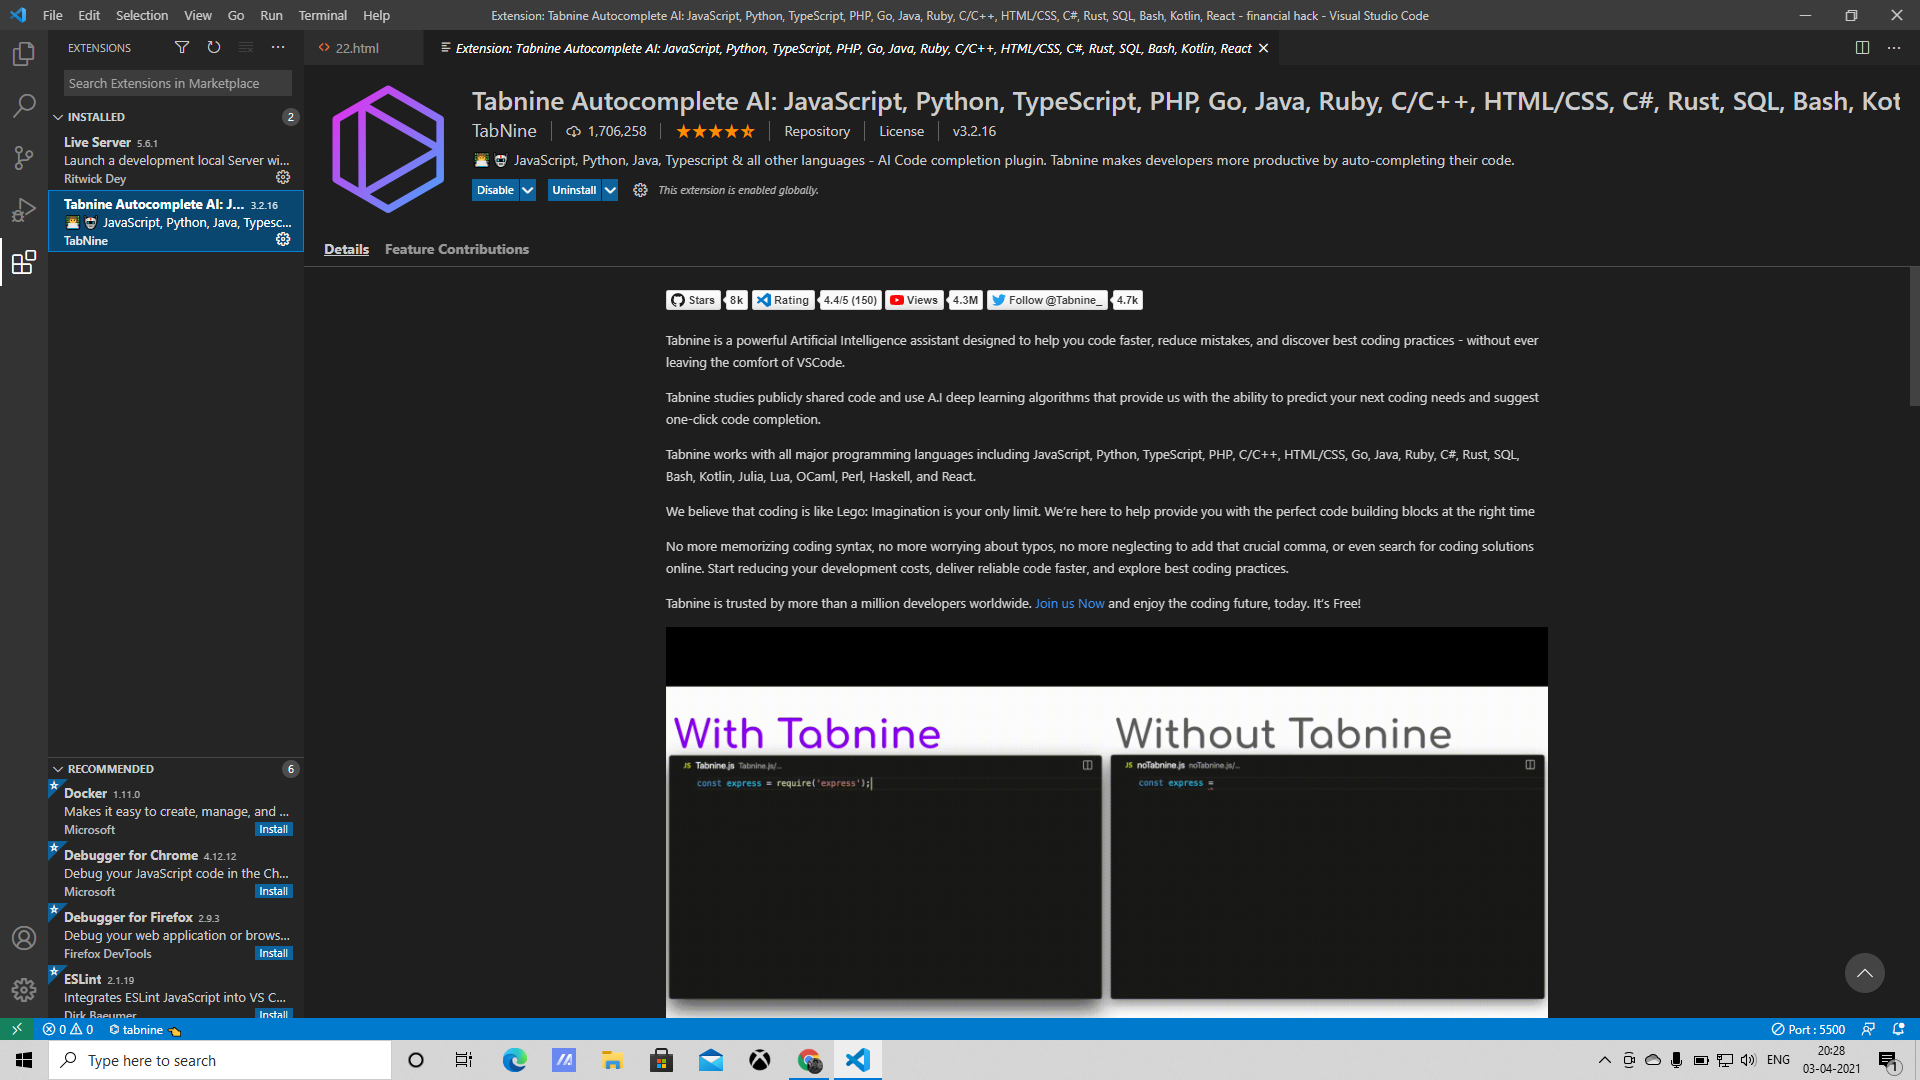
Task: Install the Docker extension
Action: pyautogui.click(x=273, y=829)
